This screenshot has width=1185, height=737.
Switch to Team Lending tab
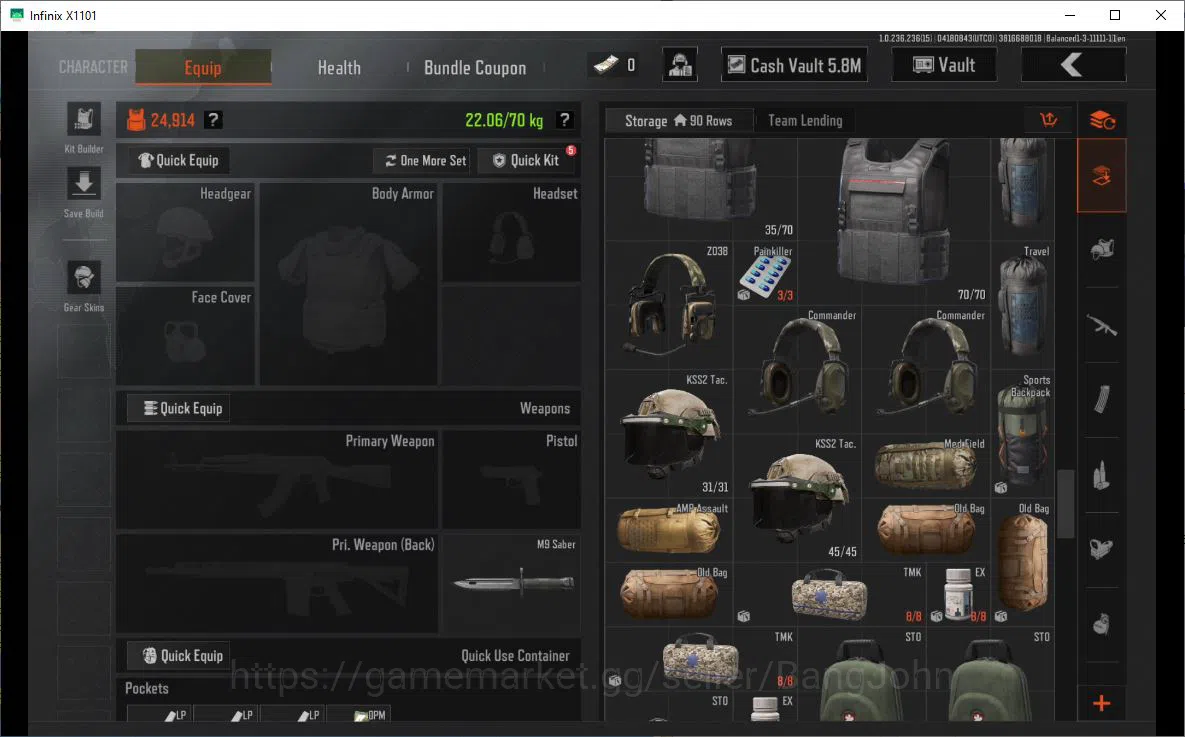tap(805, 120)
